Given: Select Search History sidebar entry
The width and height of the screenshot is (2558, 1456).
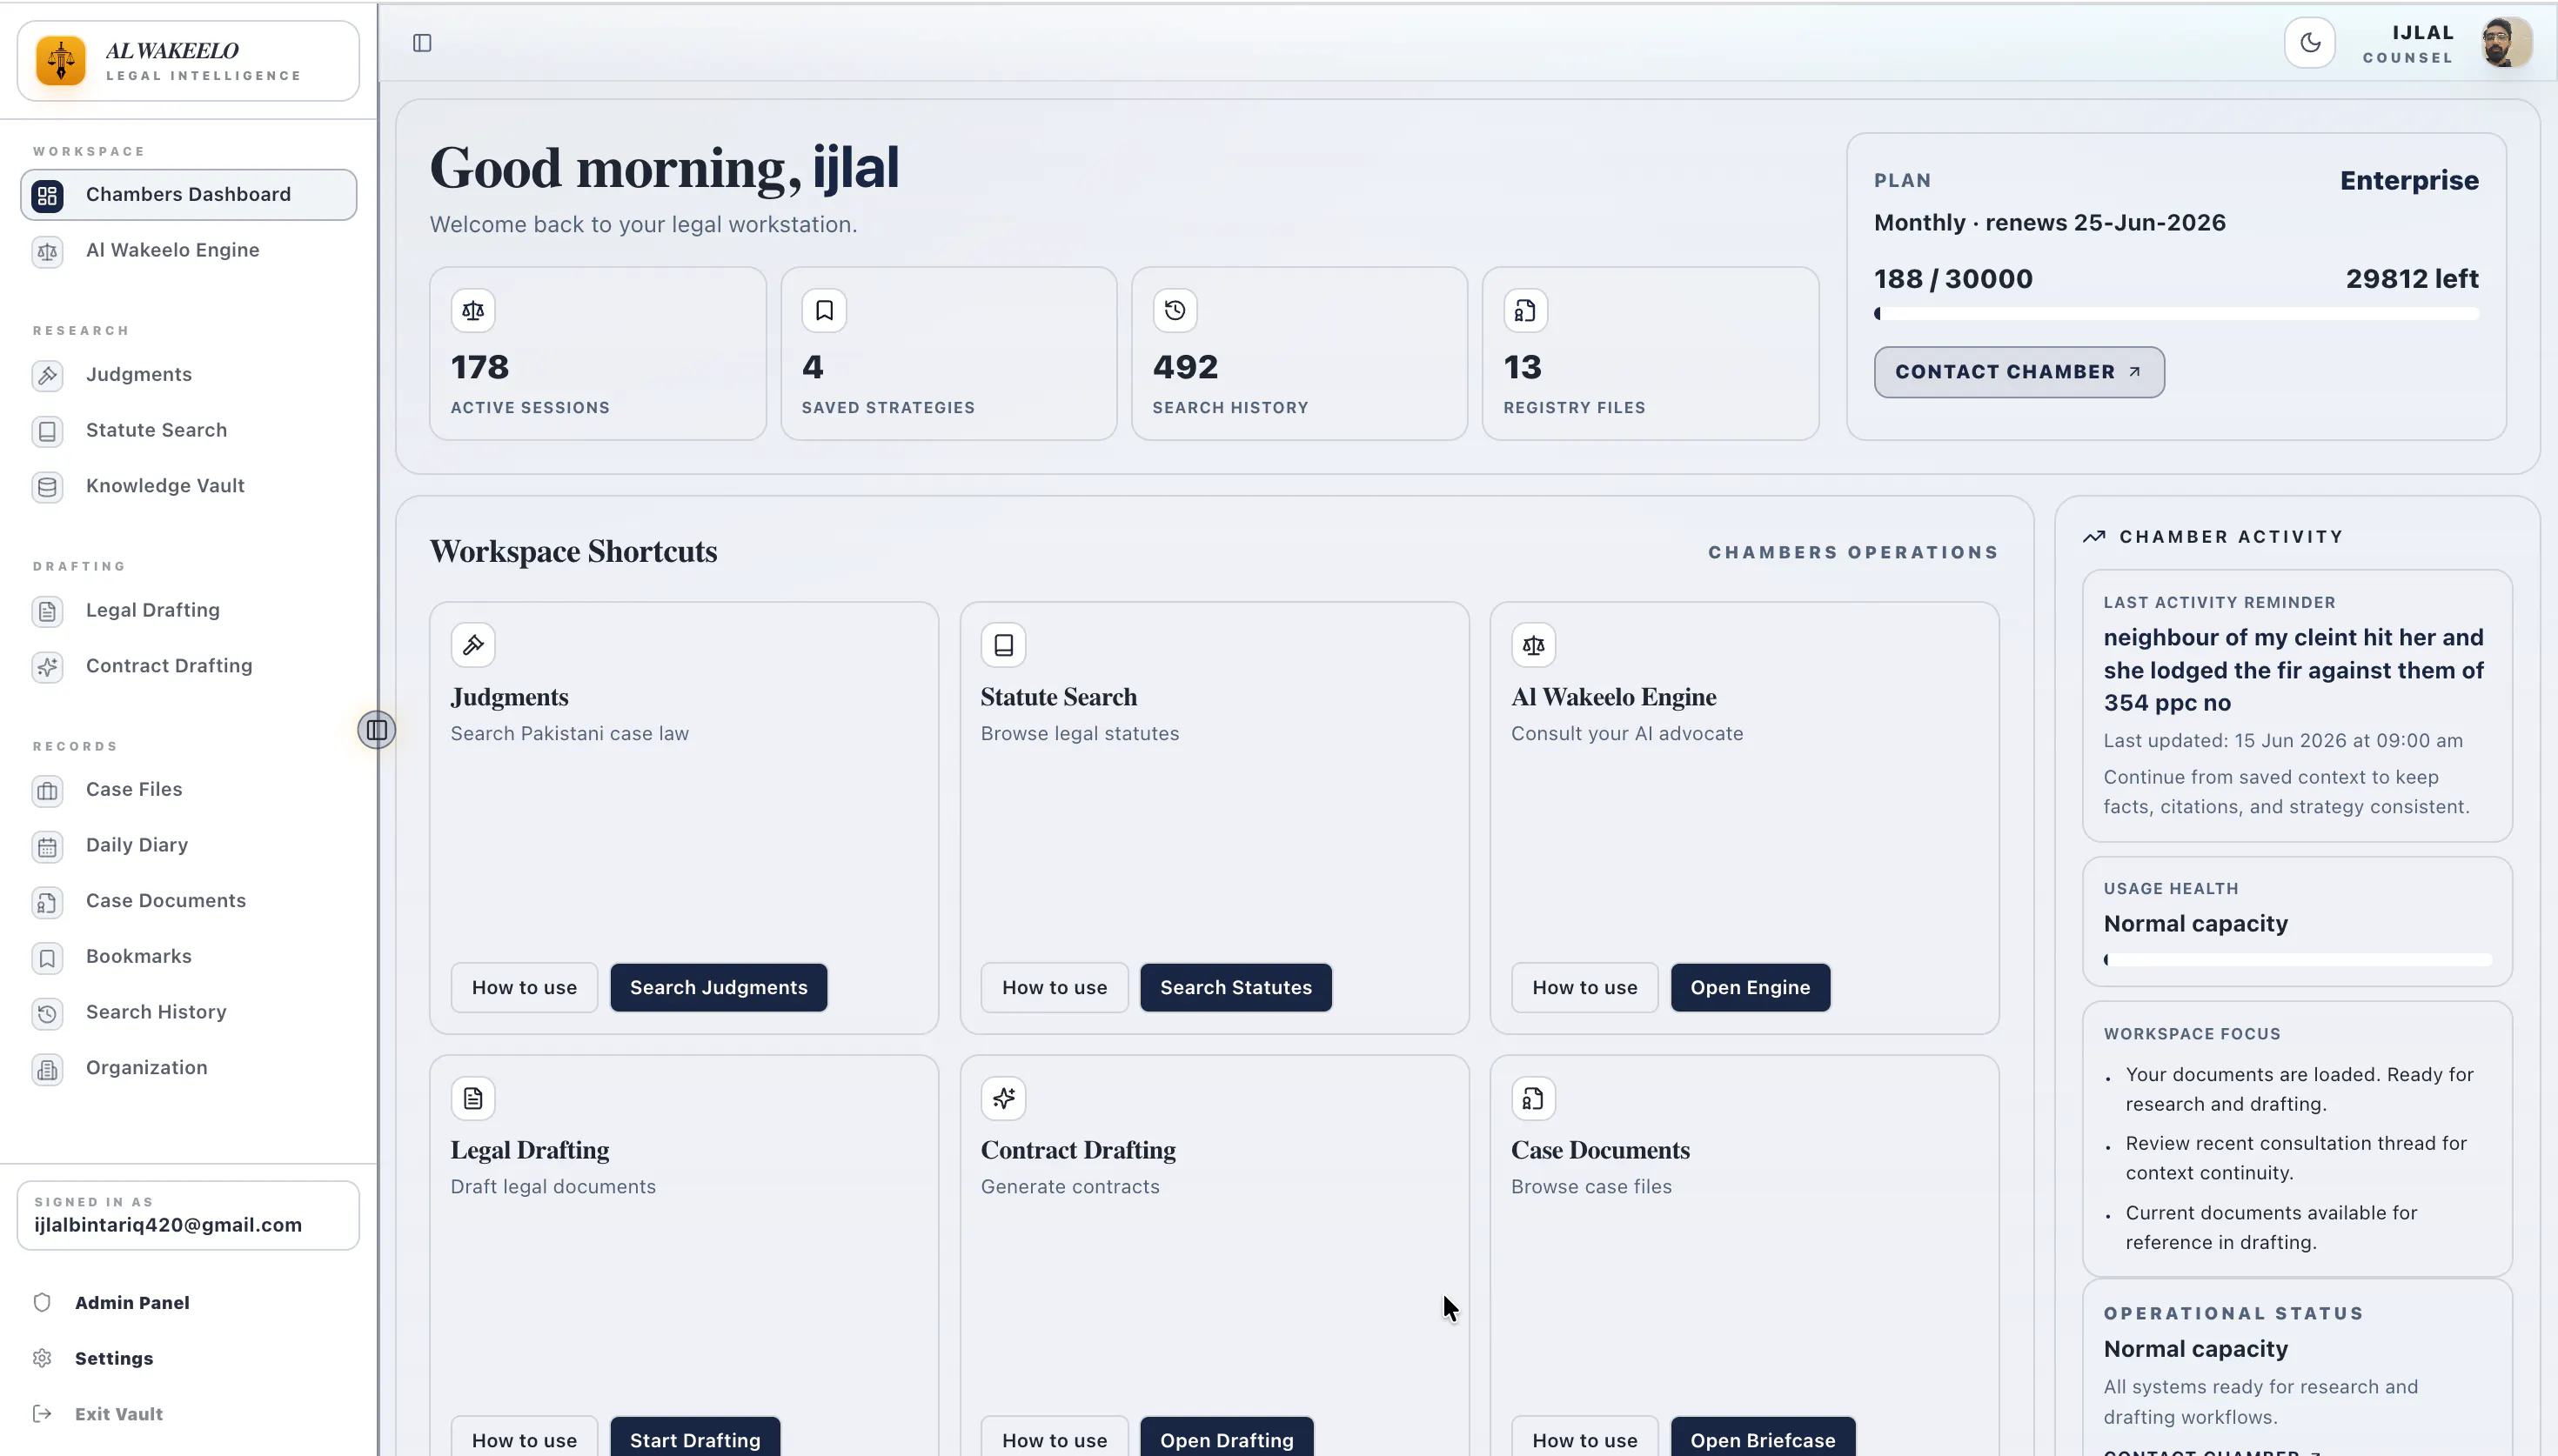Looking at the screenshot, I should pyautogui.click(x=188, y=1012).
